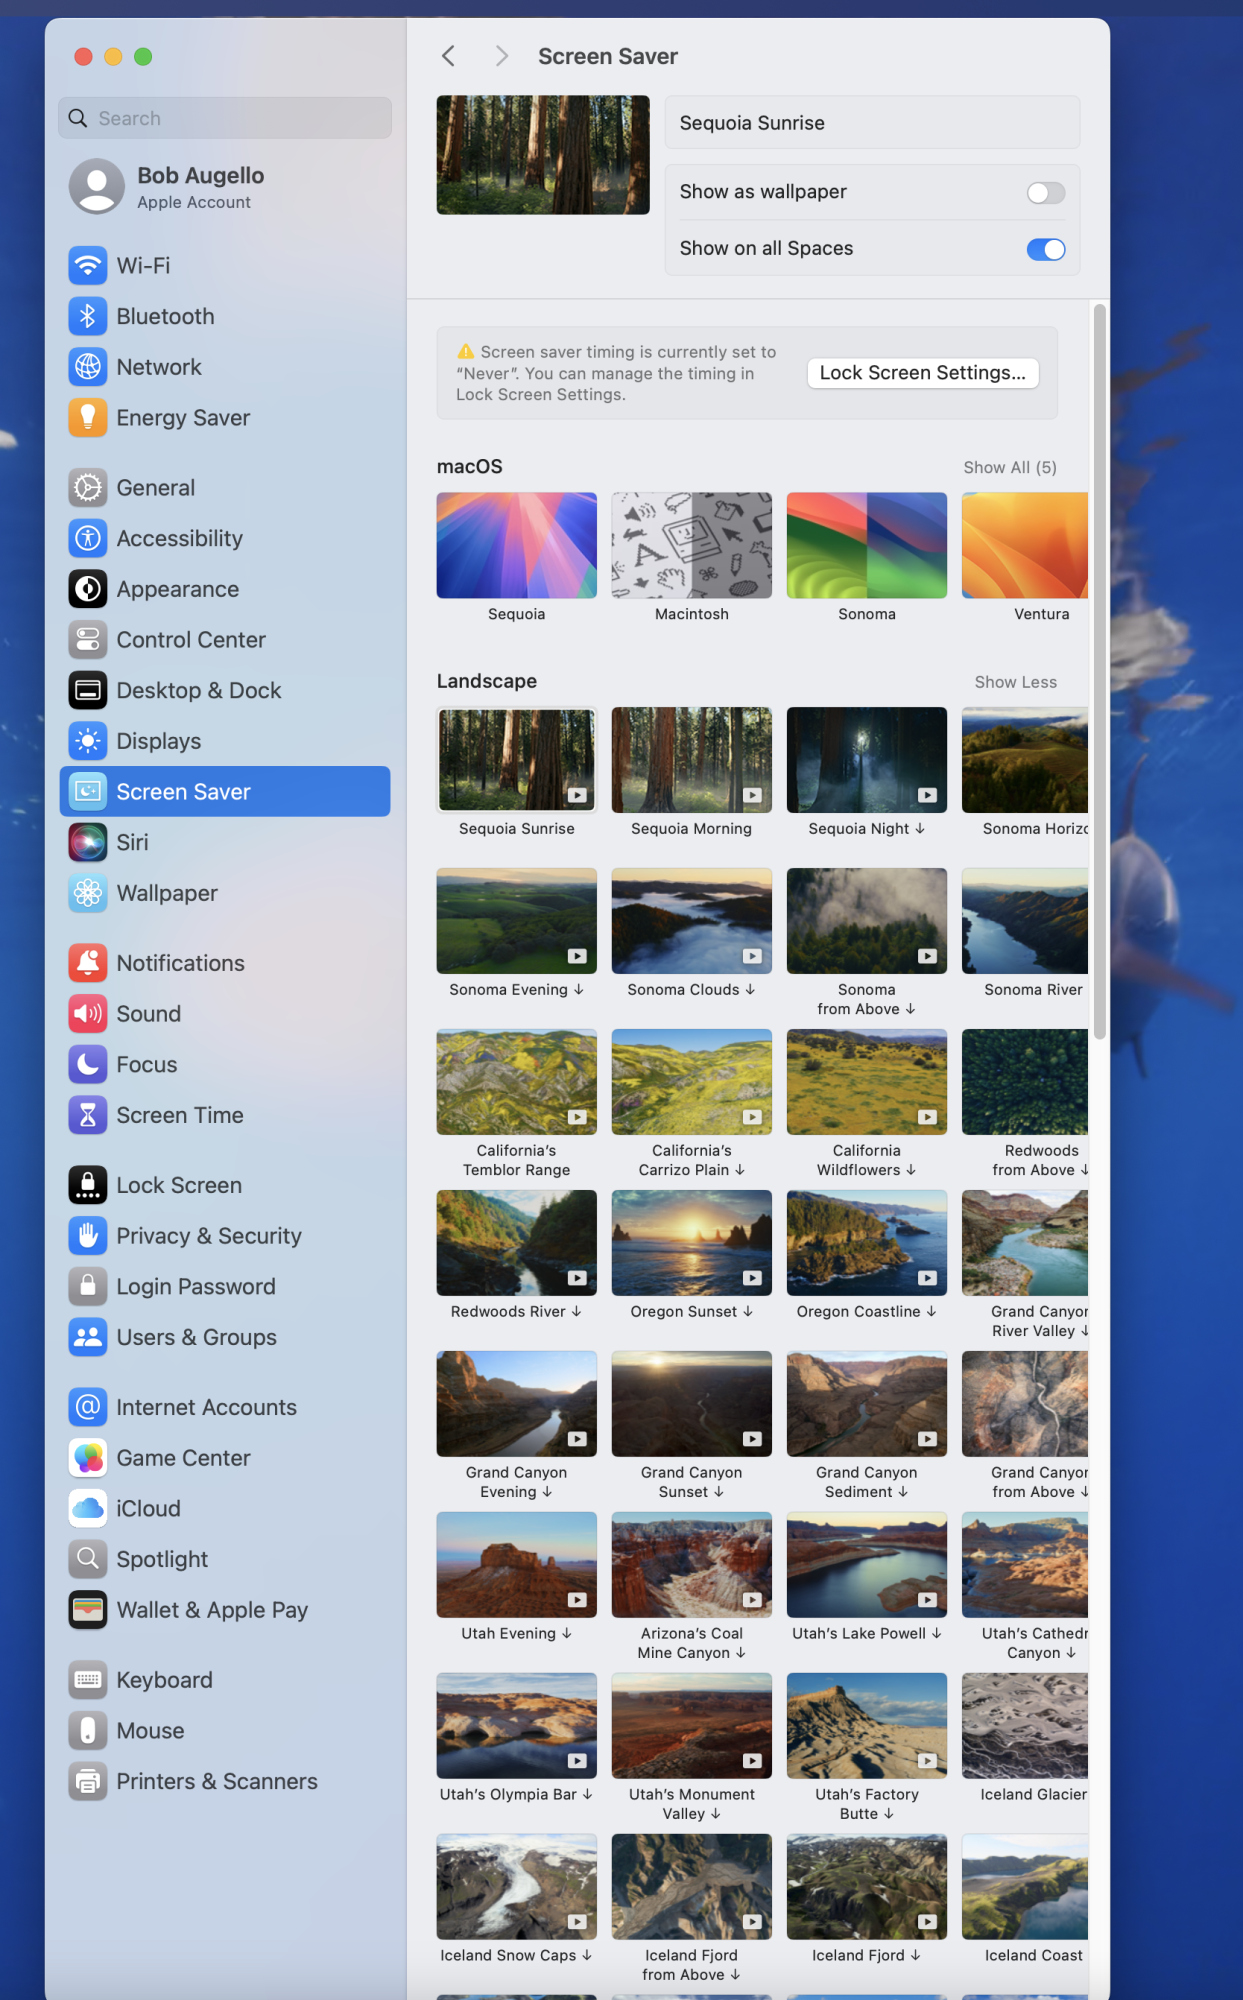
Task: Select the Siri icon
Action: [x=88, y=842]
